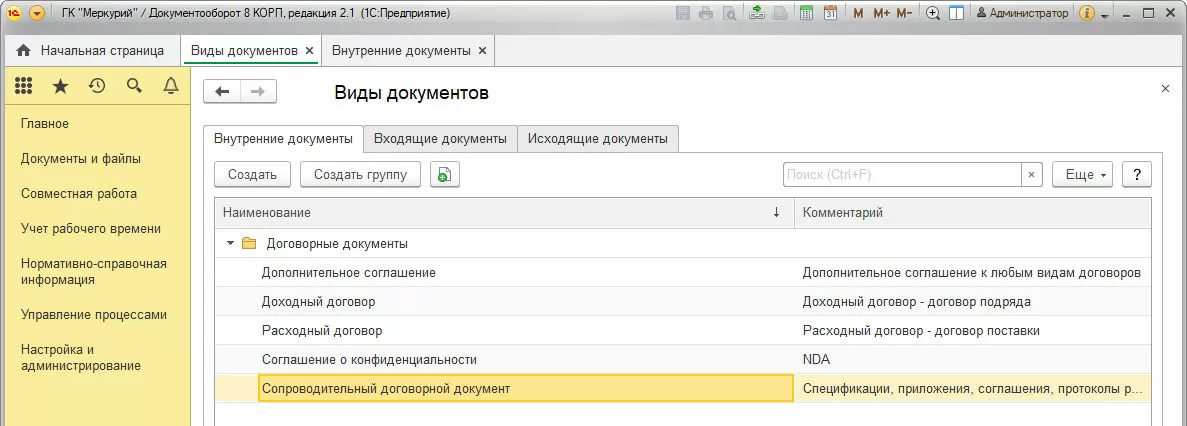1187x426 pixels.
Task: Close the Виды документов tab
Action: click(309, 50)
